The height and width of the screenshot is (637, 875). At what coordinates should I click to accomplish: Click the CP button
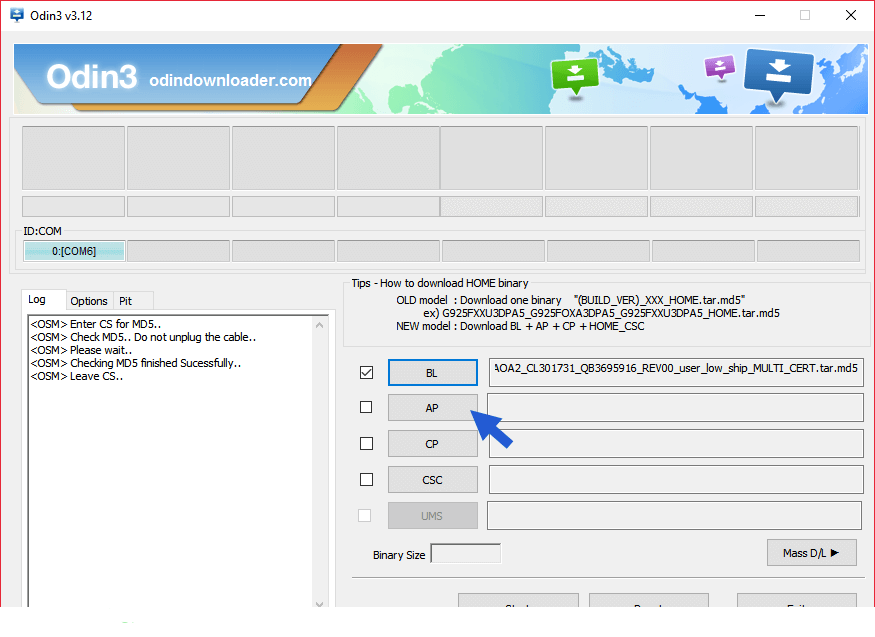(x=432, y=444)
